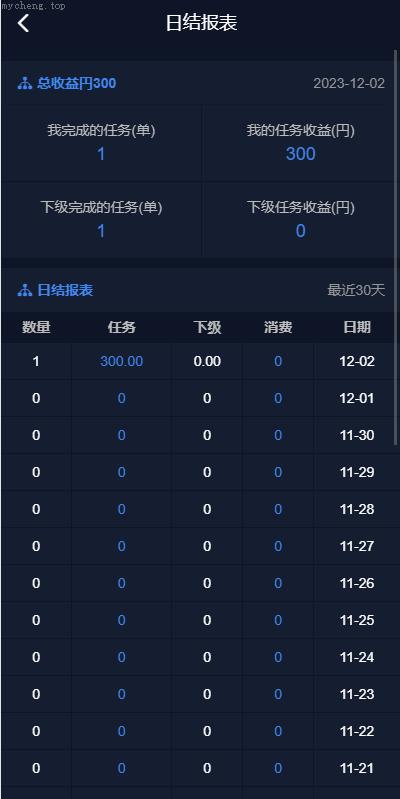This screenshot has width=400, height=799.
Task: Select the 12-01 row date
Action: (357, 398)
